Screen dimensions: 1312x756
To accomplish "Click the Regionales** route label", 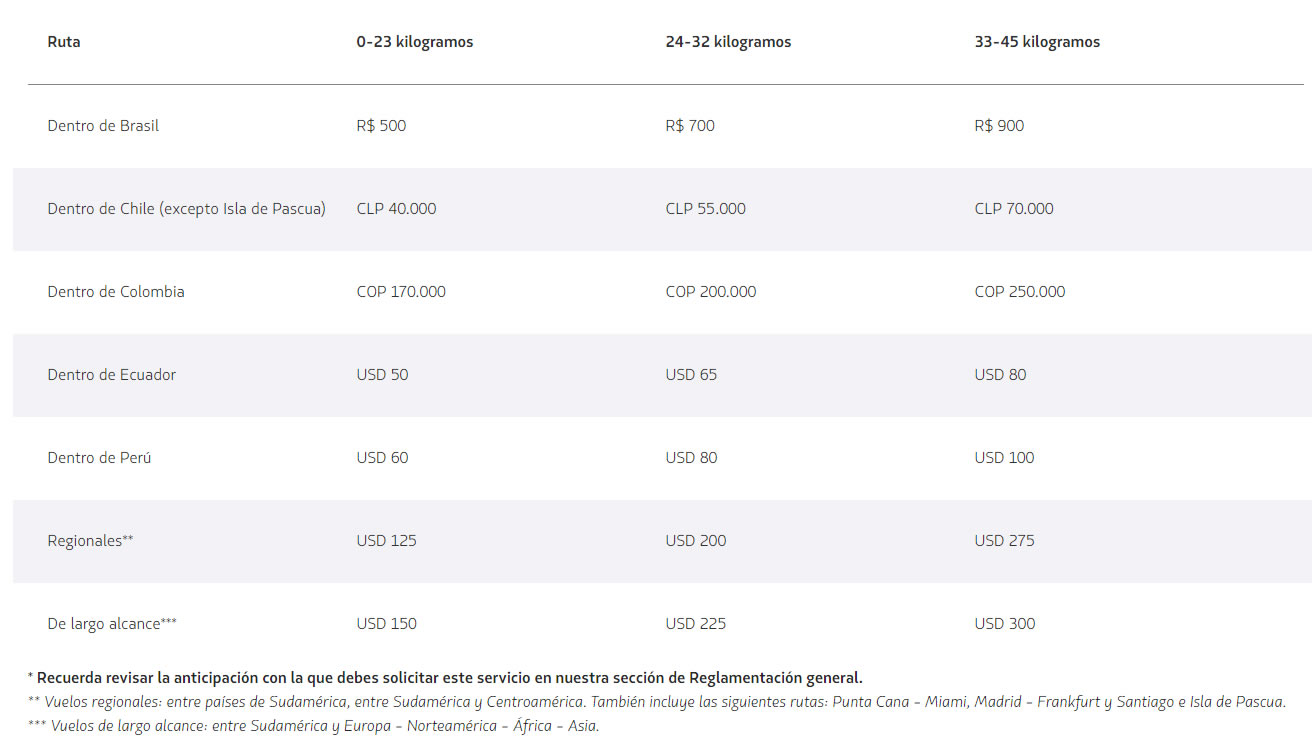I will [x=90, y=541].
